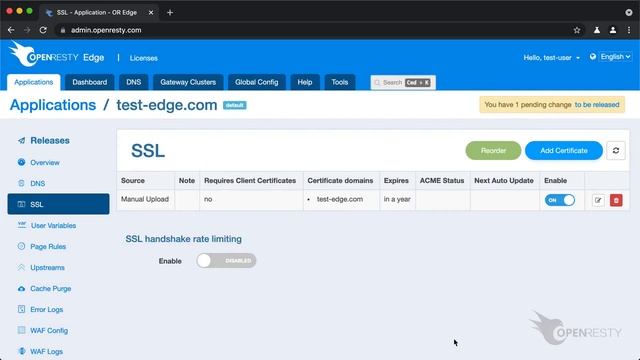Switch to the Applications tab
This screenshot has height=360, width=640.
(x=33, y=82)
